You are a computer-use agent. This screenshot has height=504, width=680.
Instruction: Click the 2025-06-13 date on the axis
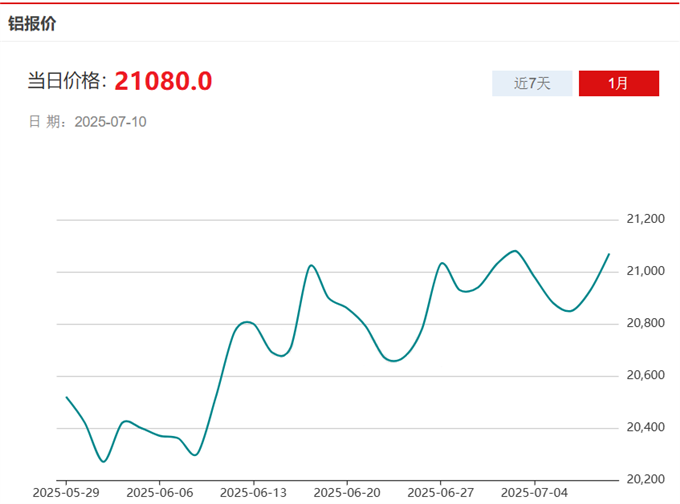[x=253, y=492]
